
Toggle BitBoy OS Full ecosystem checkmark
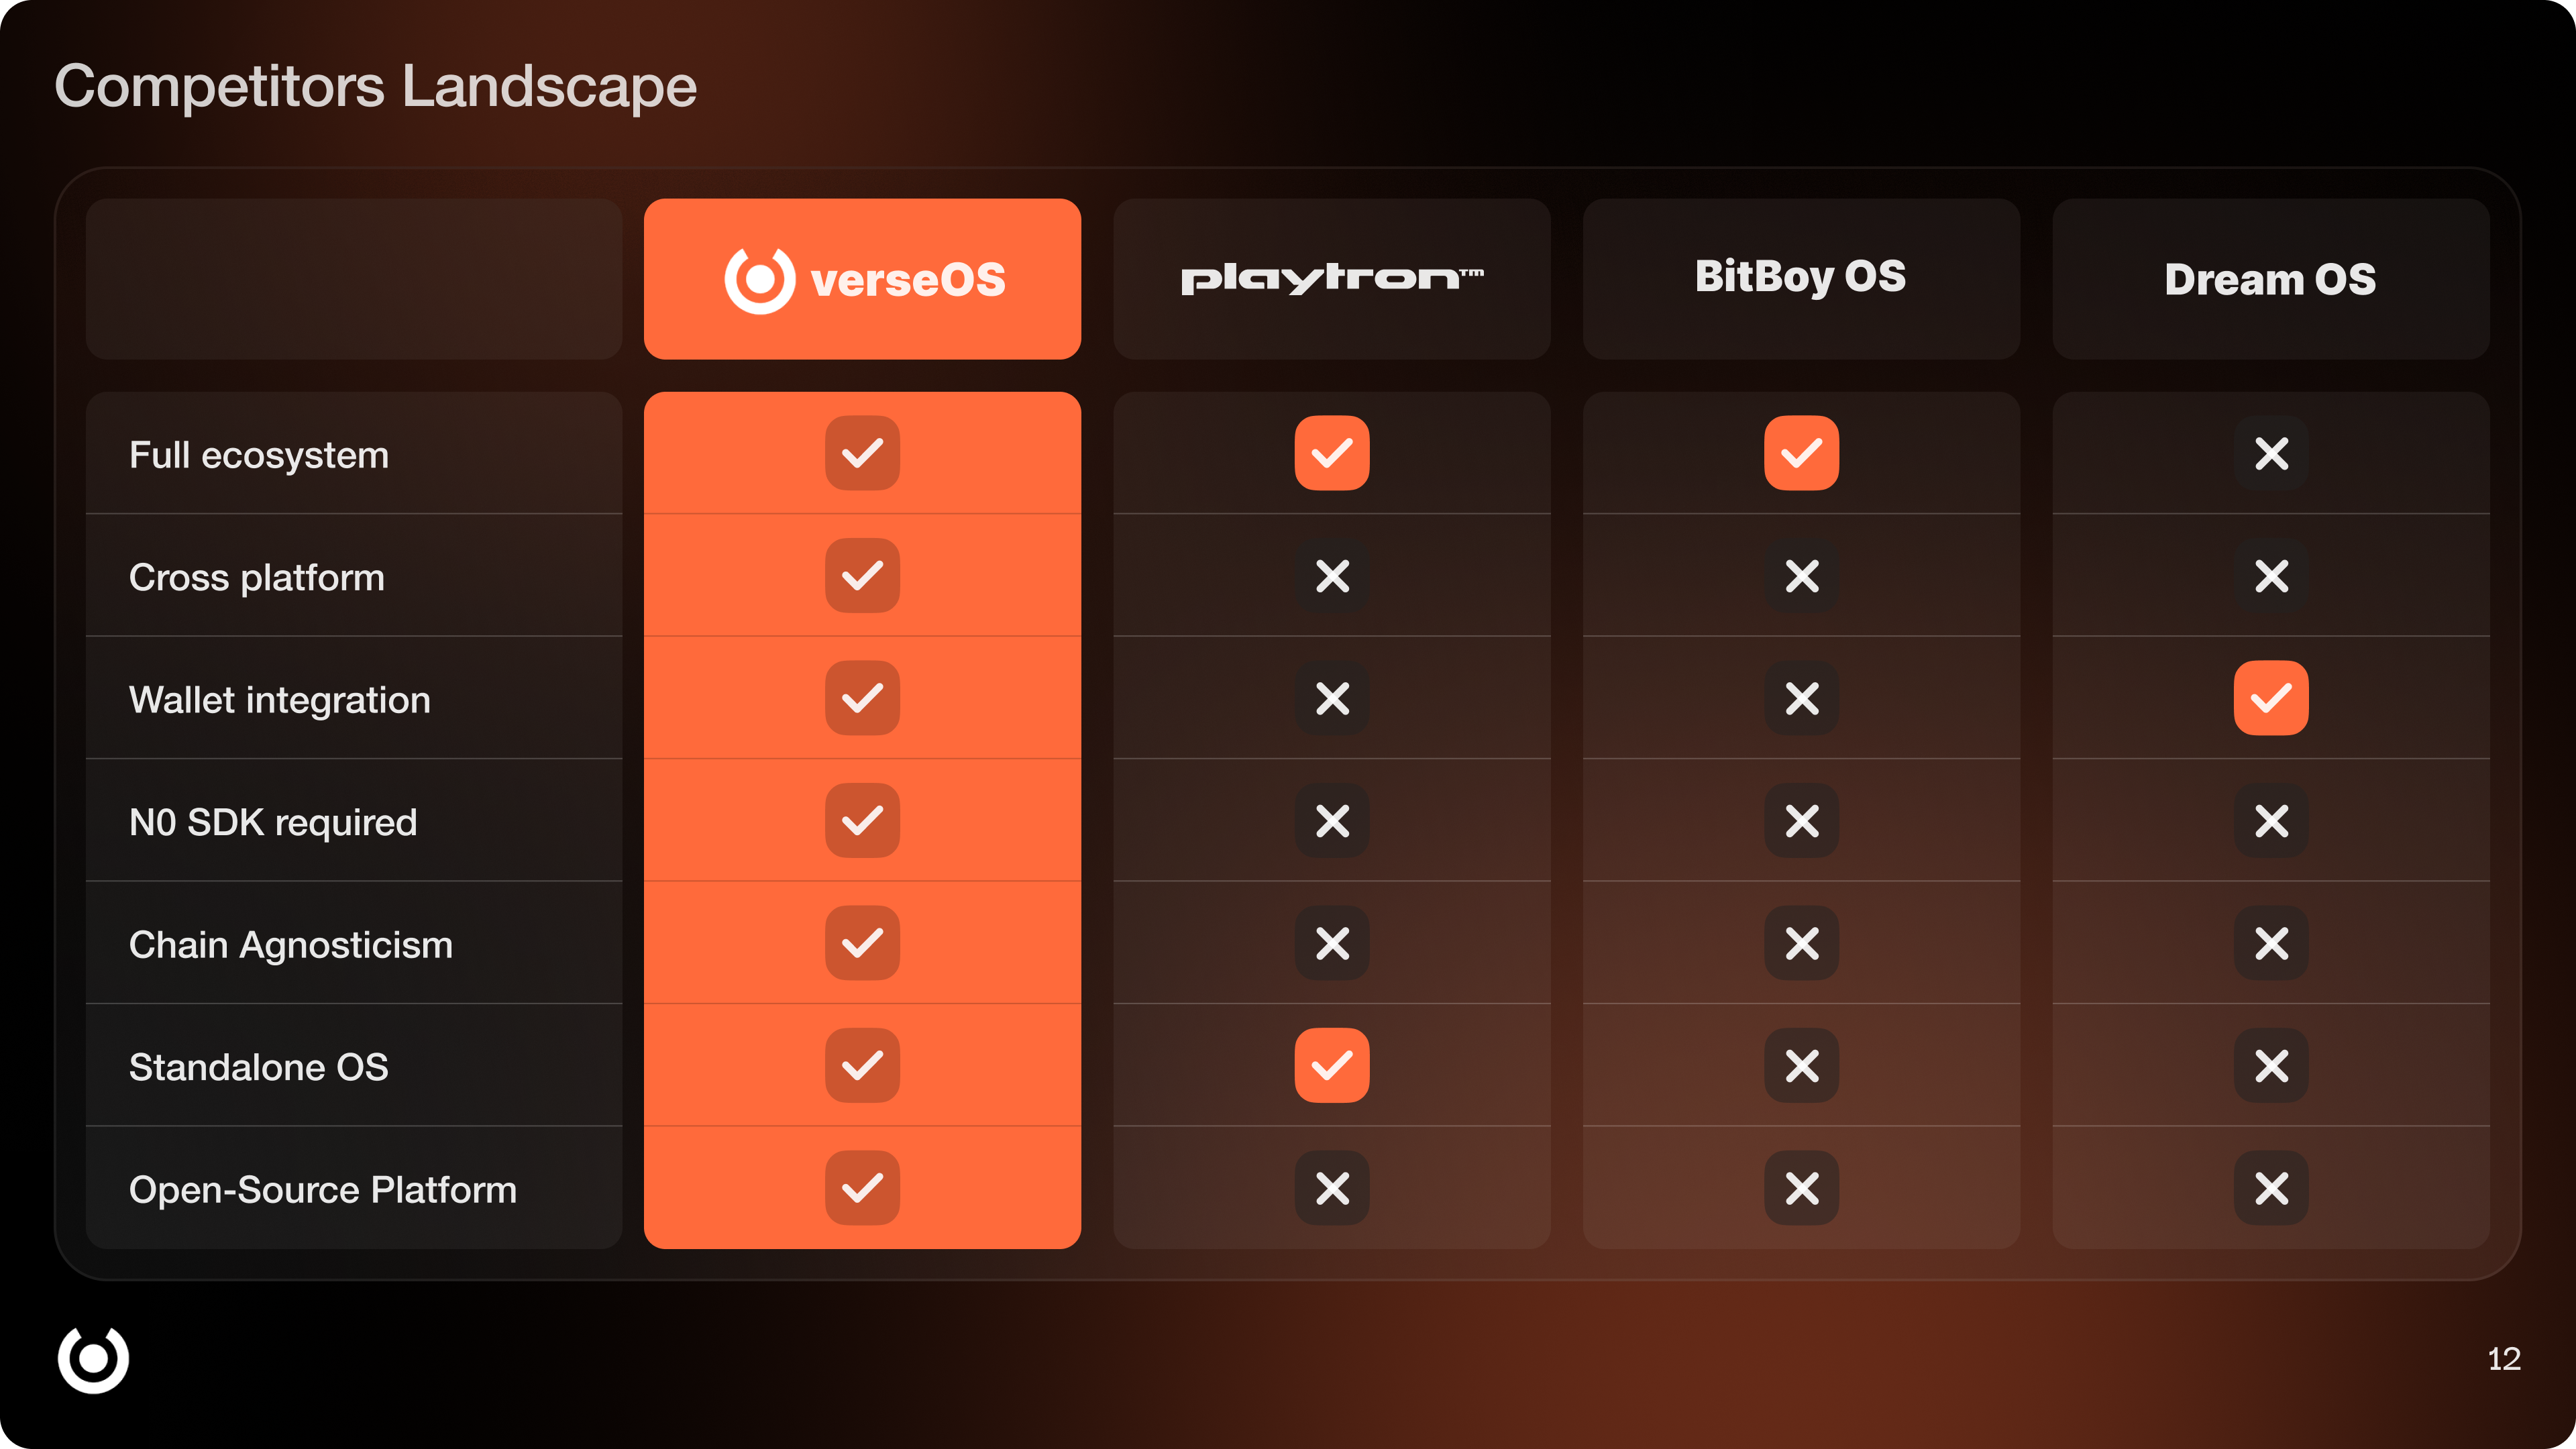coord(1801,453)
